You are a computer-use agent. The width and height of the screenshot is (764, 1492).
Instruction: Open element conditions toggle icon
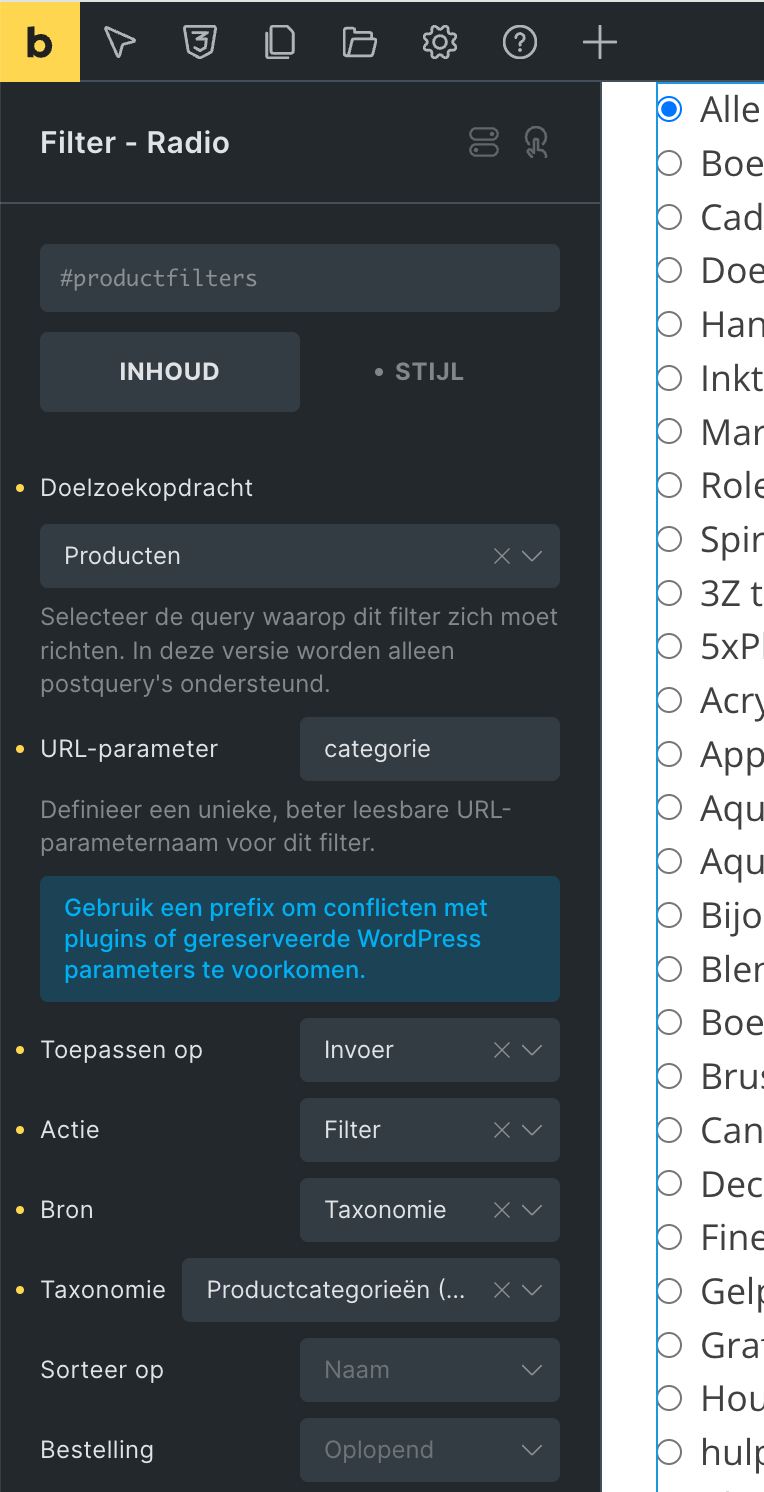(484, 143)
